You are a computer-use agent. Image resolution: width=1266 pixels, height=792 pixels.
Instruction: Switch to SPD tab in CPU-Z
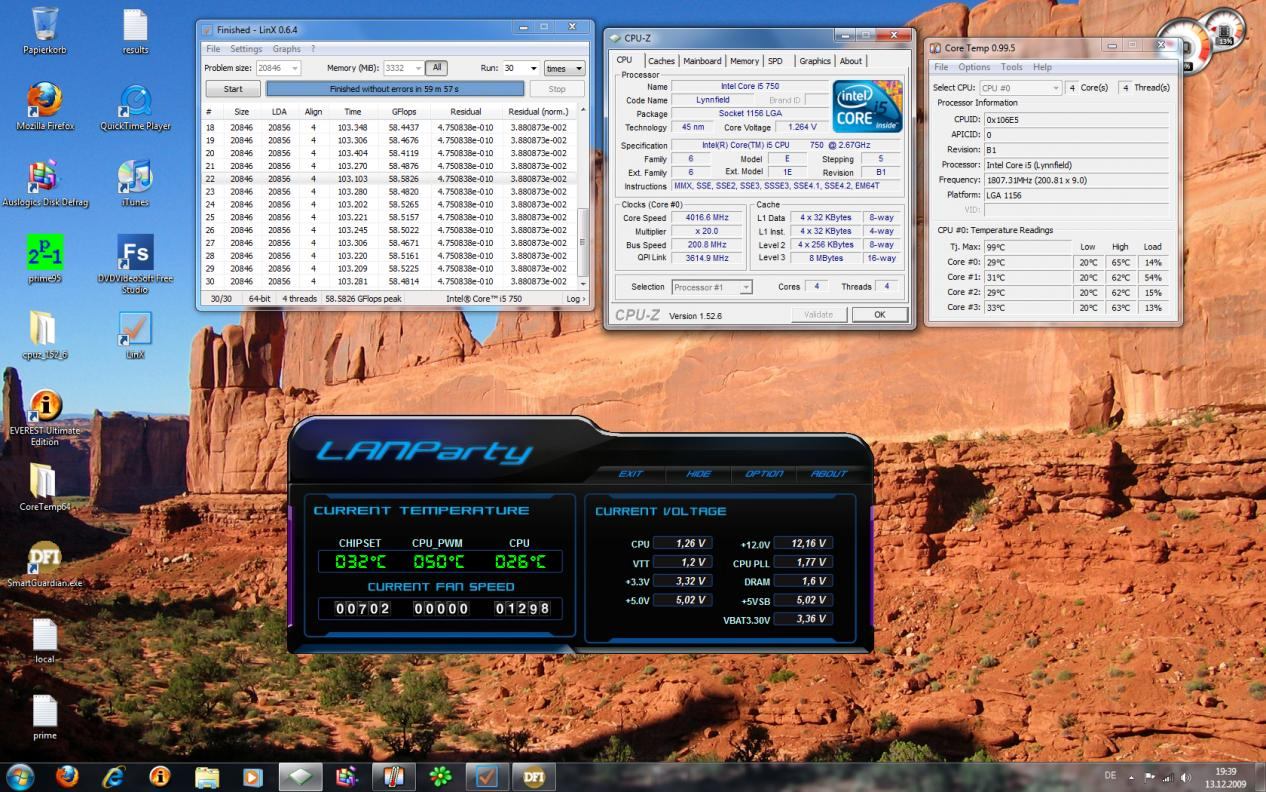[775, 61]
